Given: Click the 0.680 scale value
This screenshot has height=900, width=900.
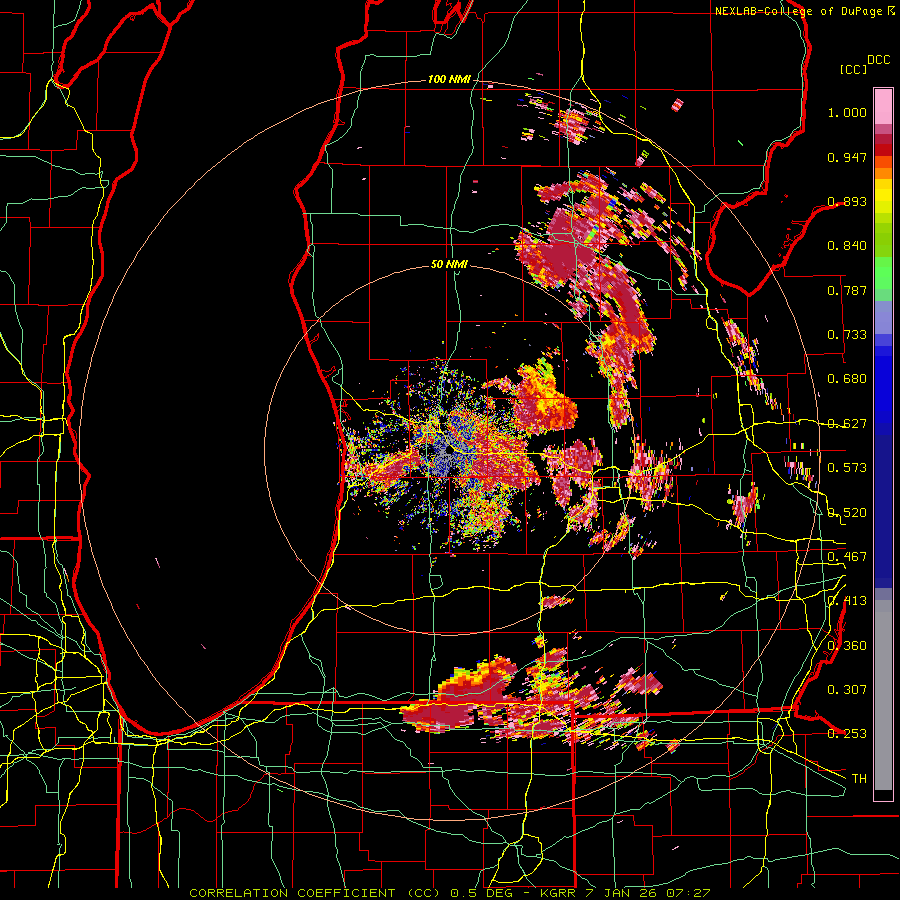Looking at the screenshot, I should (847, 379).
